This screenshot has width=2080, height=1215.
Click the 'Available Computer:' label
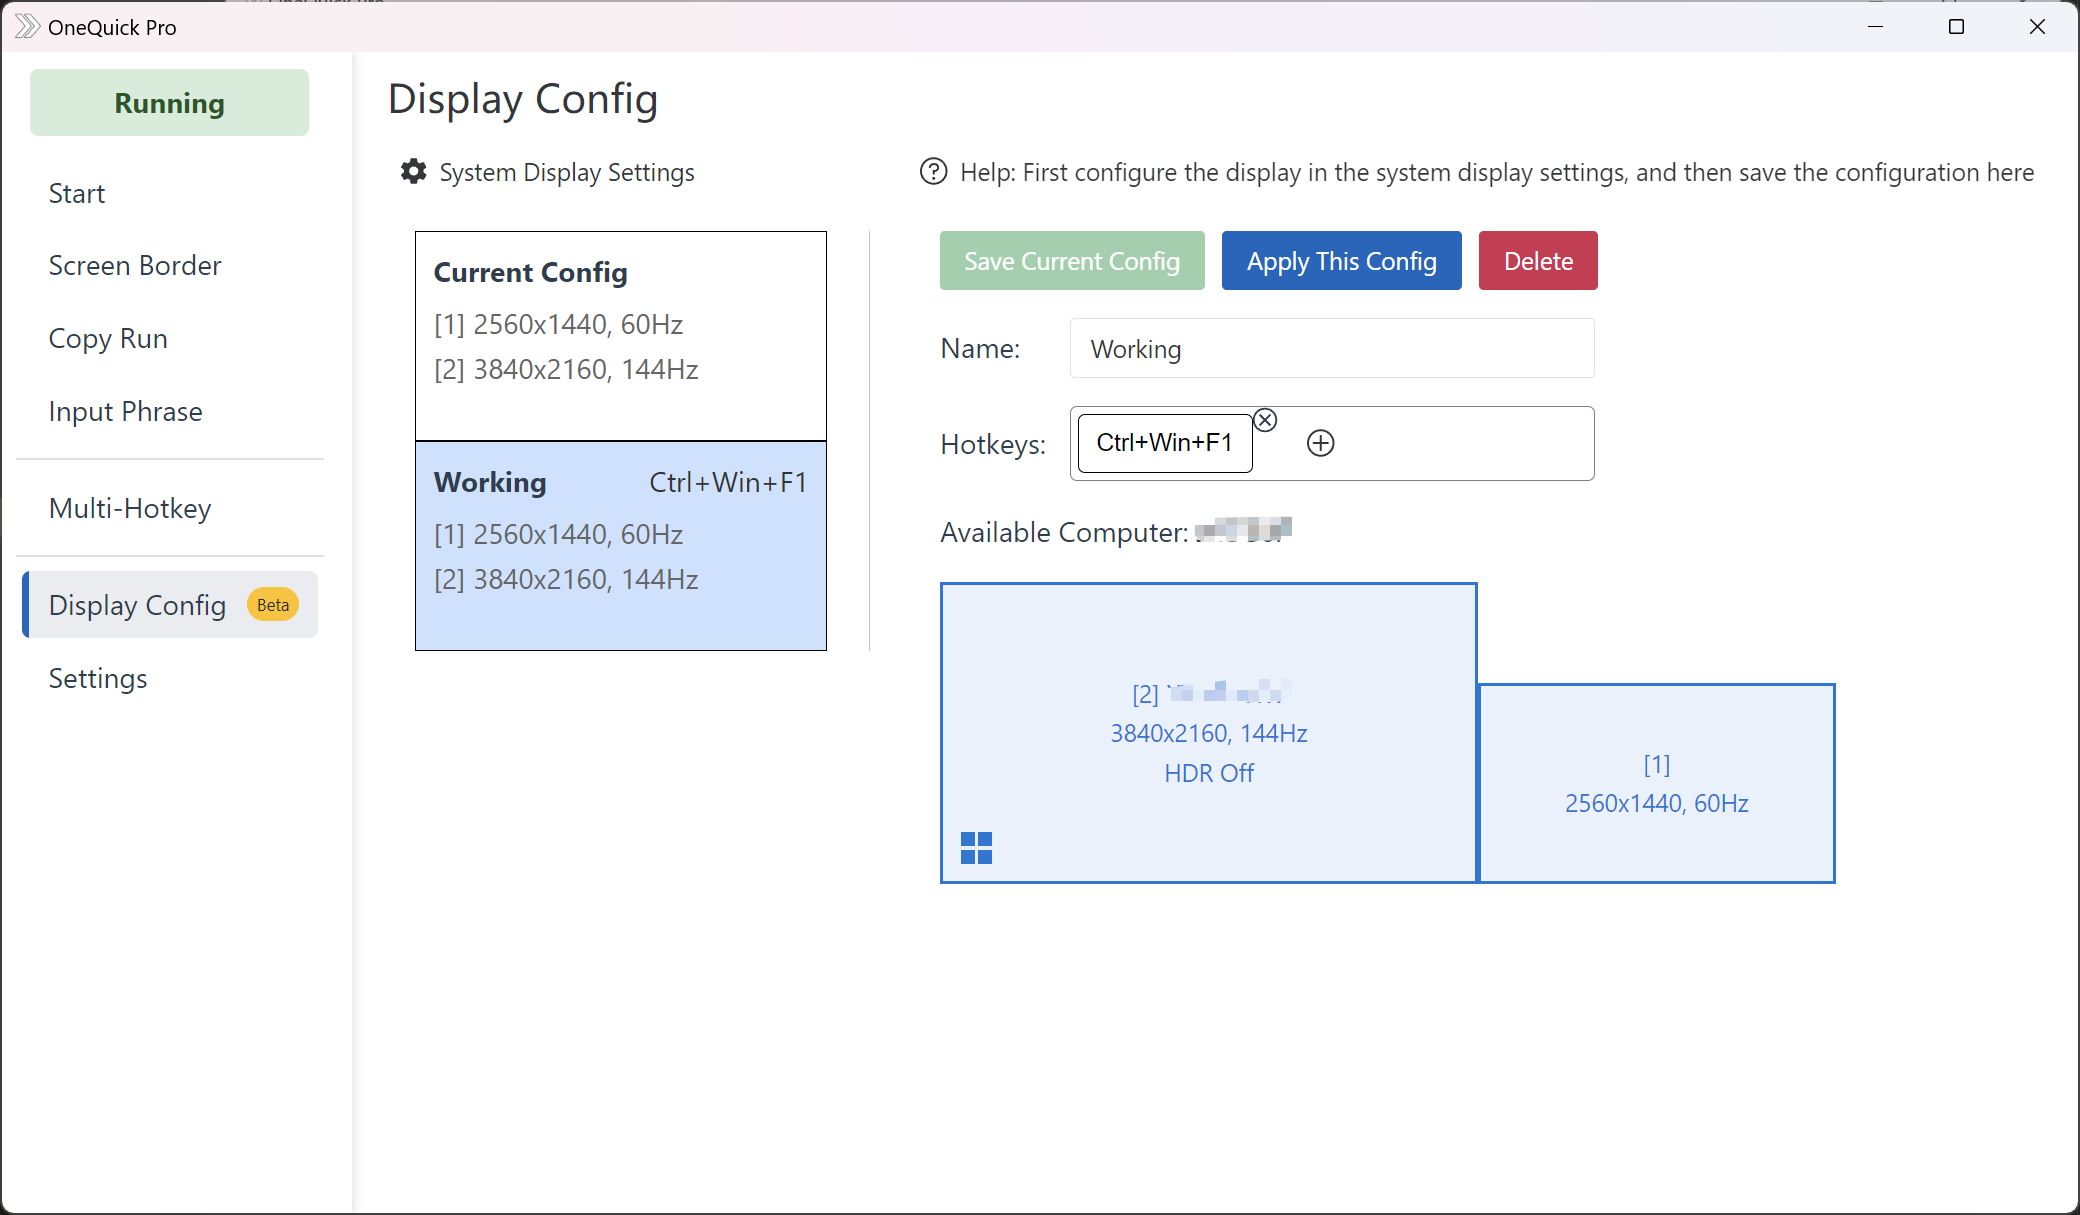[1064, 533]
